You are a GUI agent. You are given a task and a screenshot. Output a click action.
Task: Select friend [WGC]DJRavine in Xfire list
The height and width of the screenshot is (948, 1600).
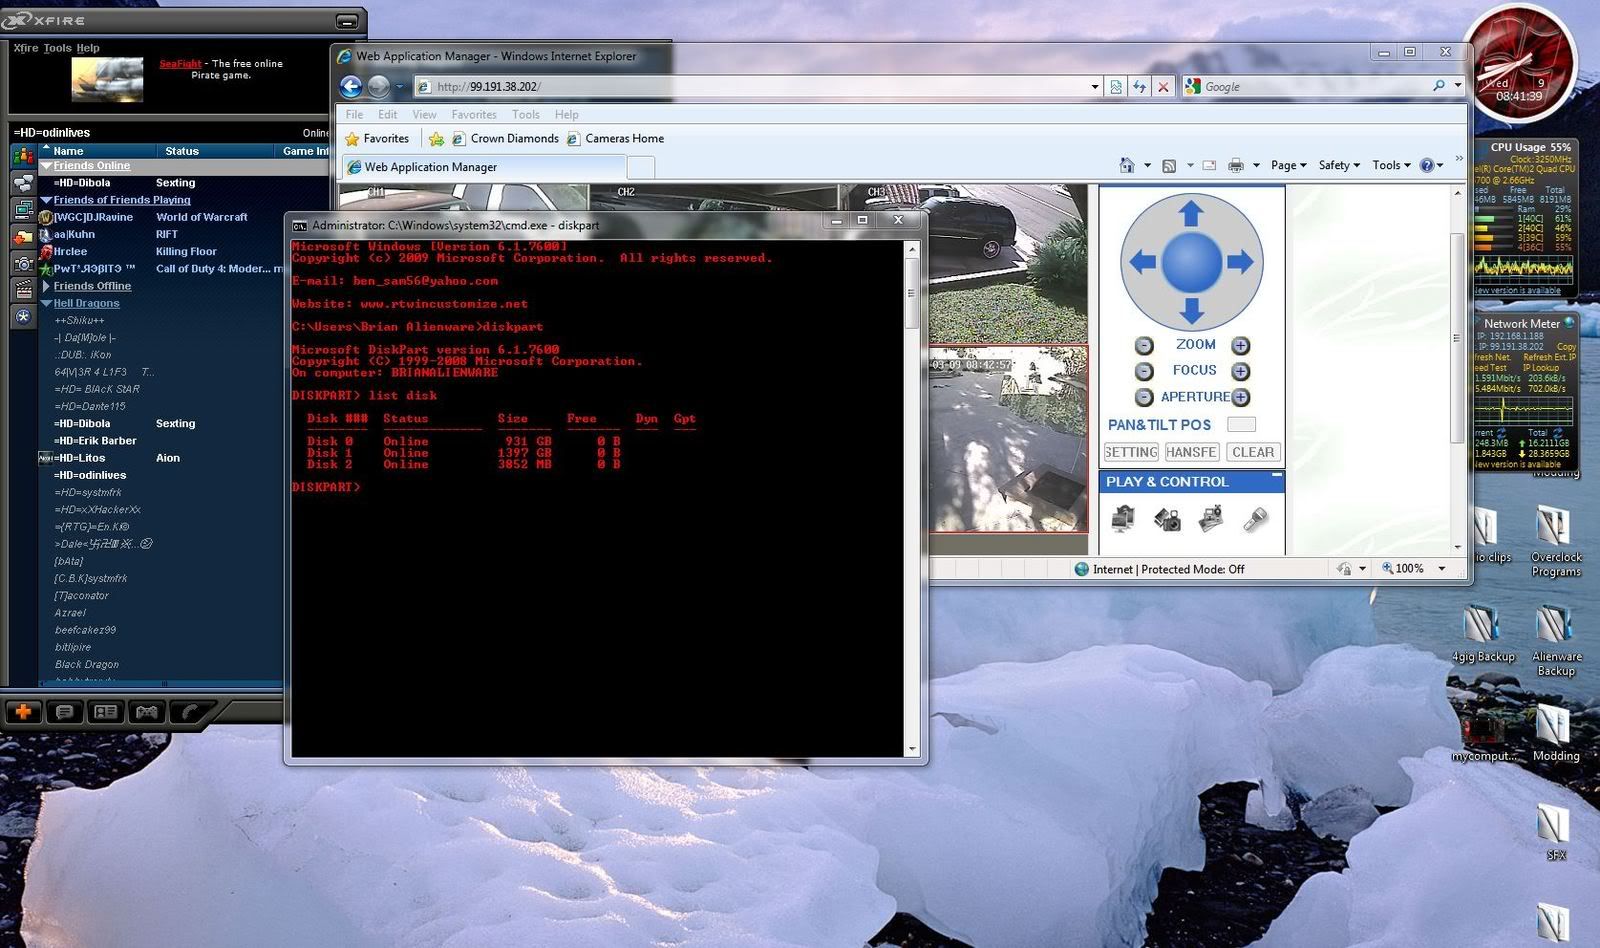[93, 217]
